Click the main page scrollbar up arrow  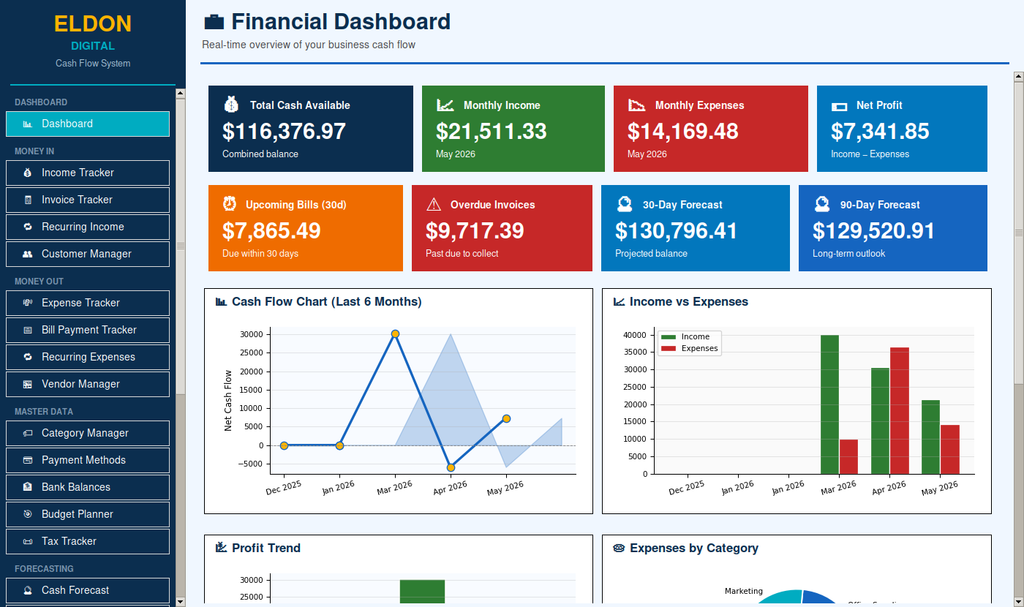tap(1018, 77)
